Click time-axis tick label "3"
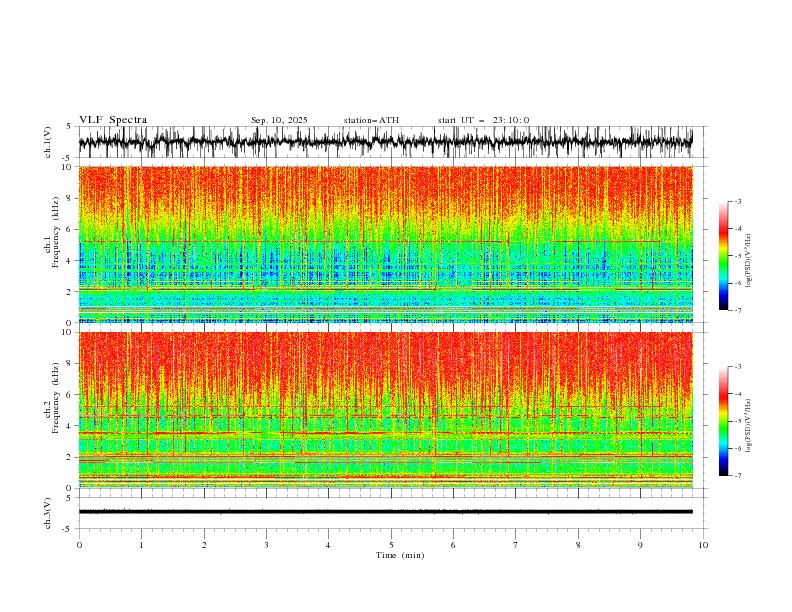This screenshot has height=612, width=792. pos(266,545)
